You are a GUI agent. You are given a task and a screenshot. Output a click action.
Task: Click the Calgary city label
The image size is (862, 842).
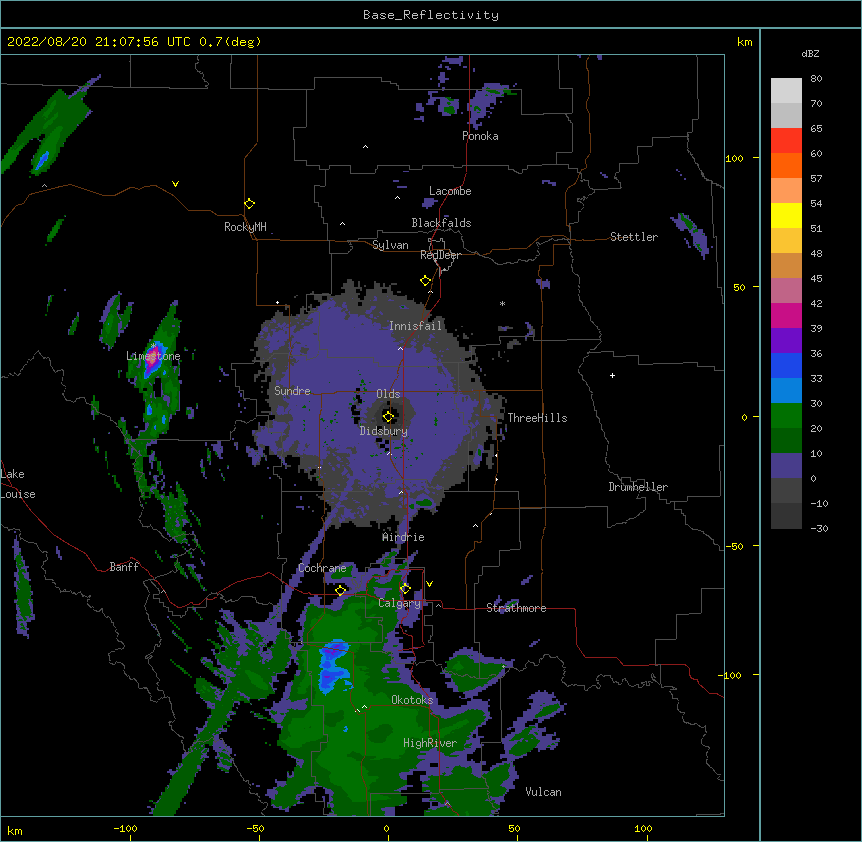(x=400, y=603)
